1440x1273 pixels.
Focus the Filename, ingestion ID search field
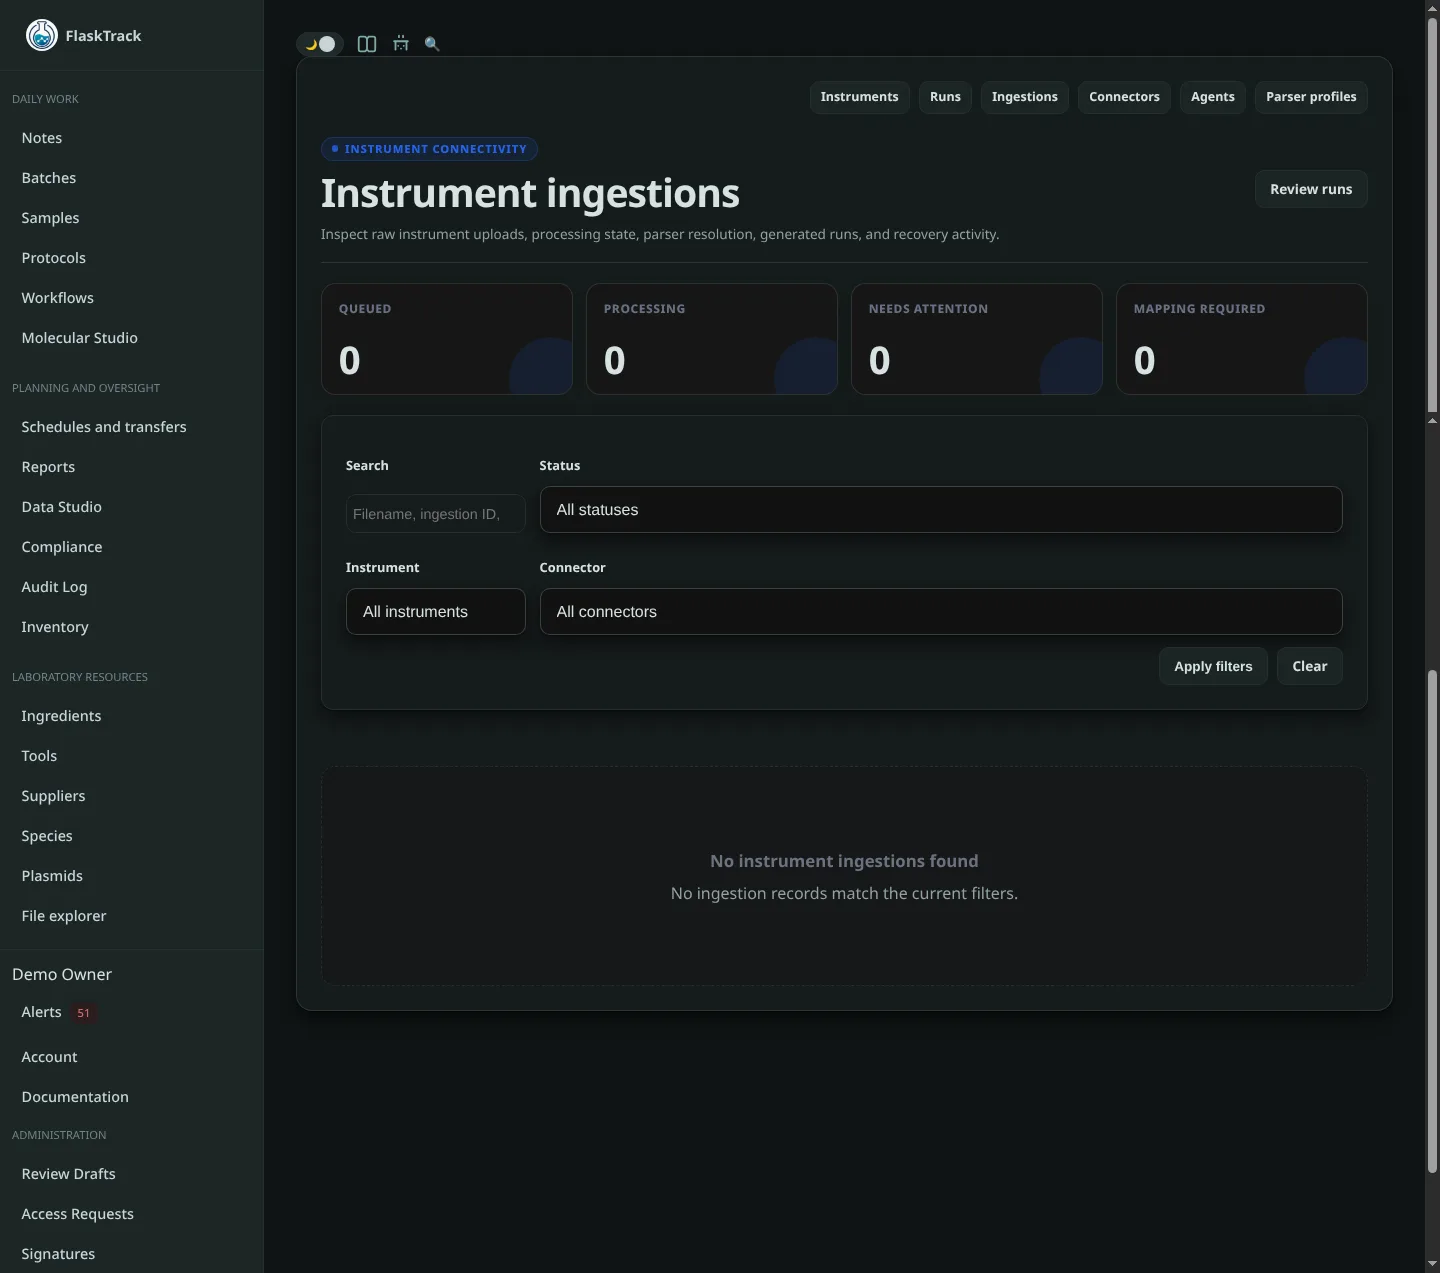coord(435,514)
